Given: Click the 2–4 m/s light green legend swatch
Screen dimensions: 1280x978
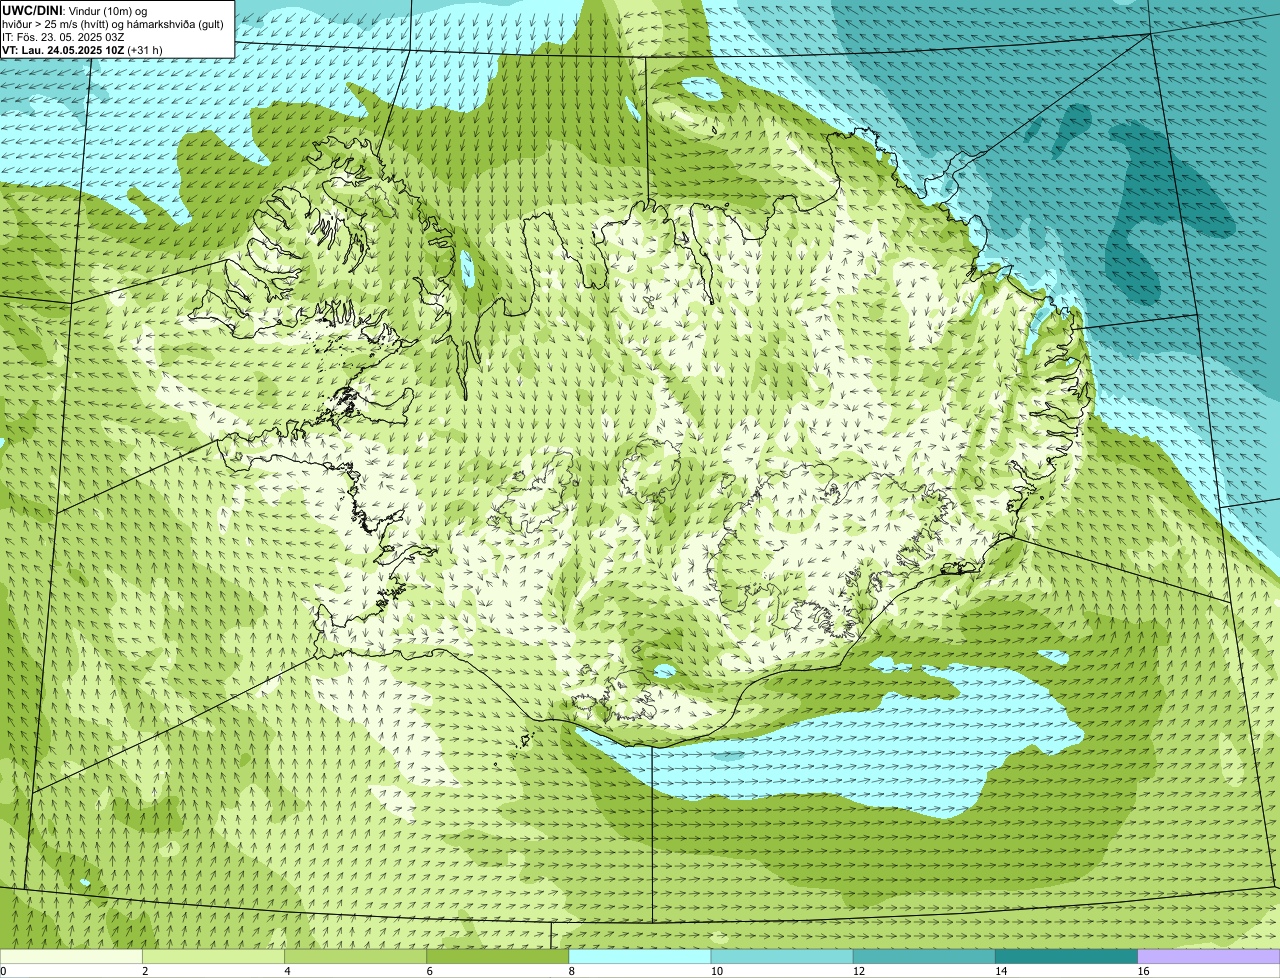Looking at the screenshot, I should click(213, 956).
